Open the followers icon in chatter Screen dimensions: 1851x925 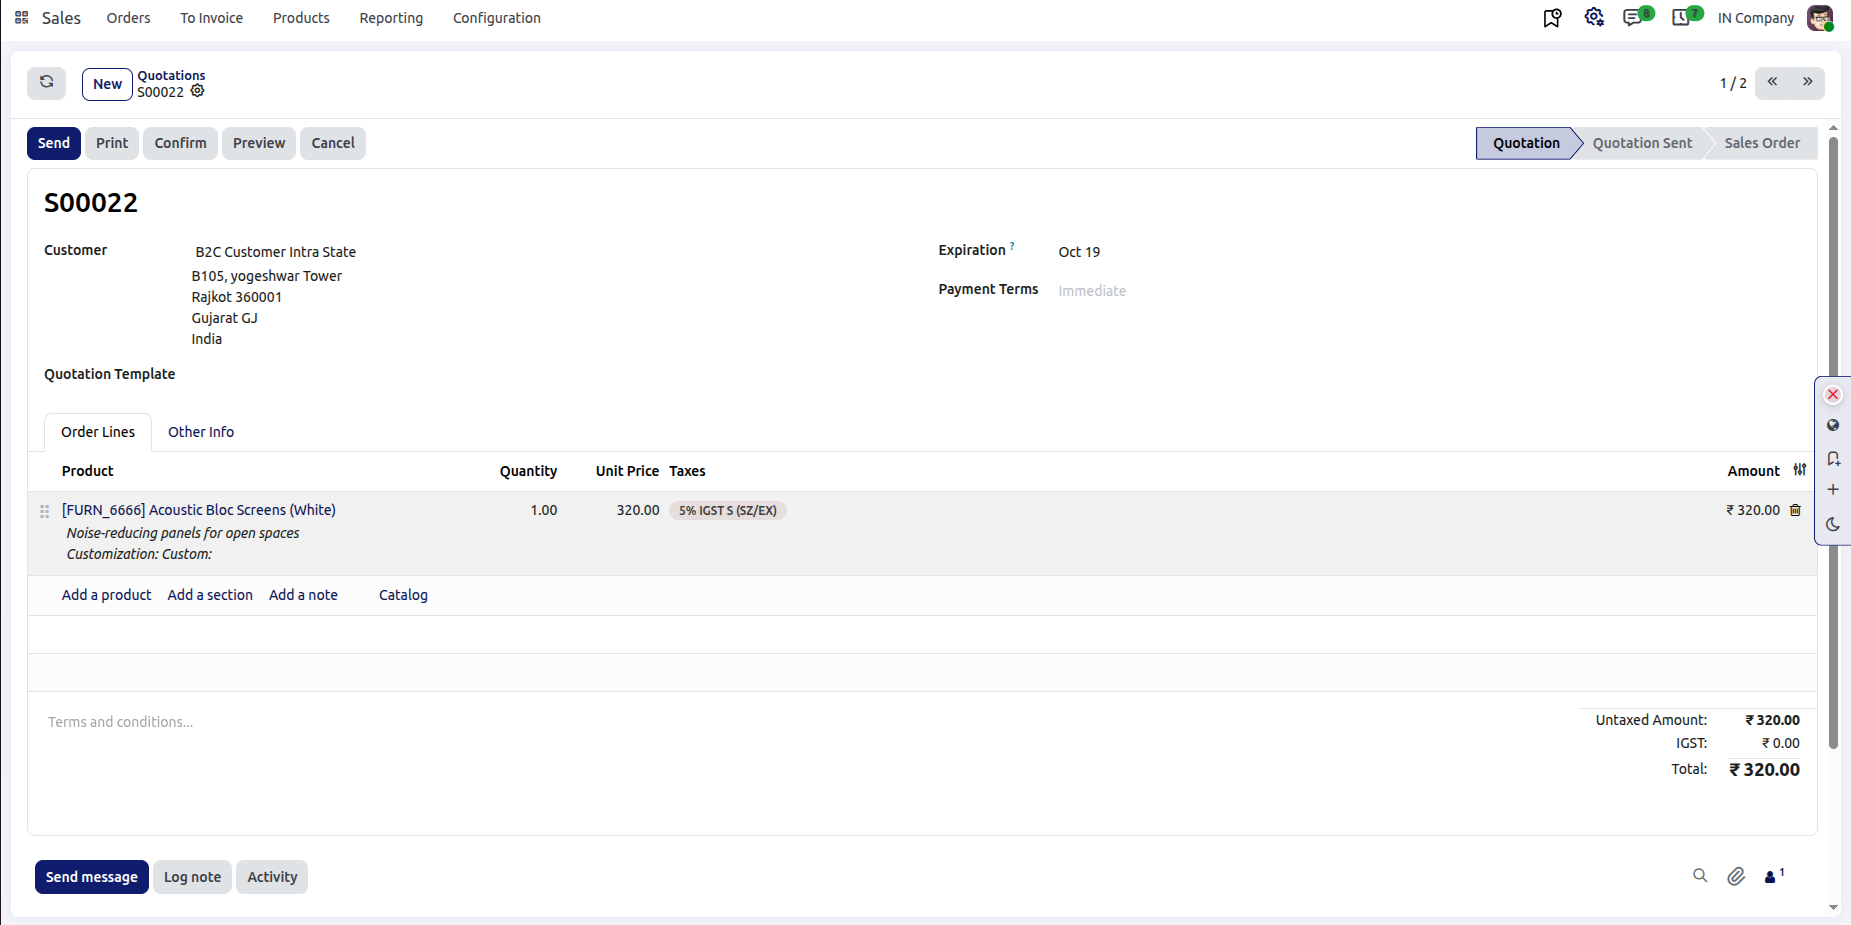(x=1774, y=876)
